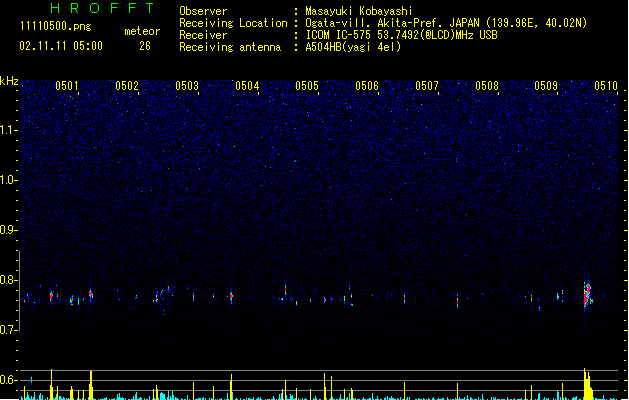Click the Observer label
Image resolution: width=629 pixels, height=400 pixels.
coord(203,11)
